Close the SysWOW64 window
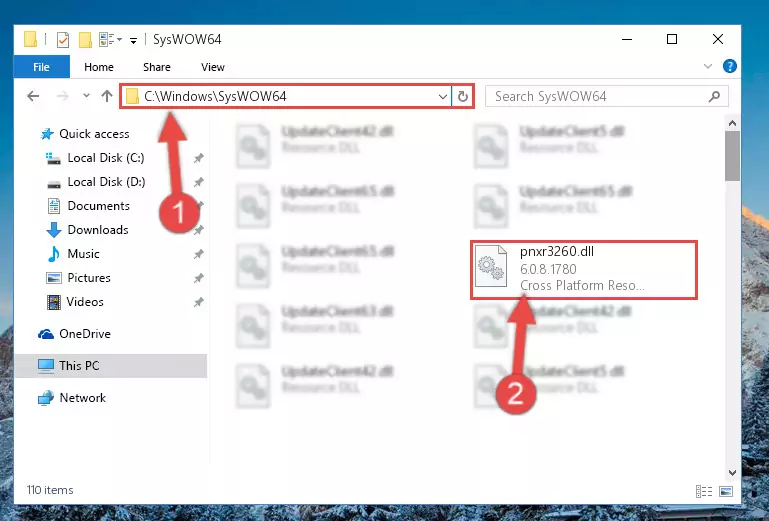The width and height of the screenshot is (769, 521). coord(718,39)
